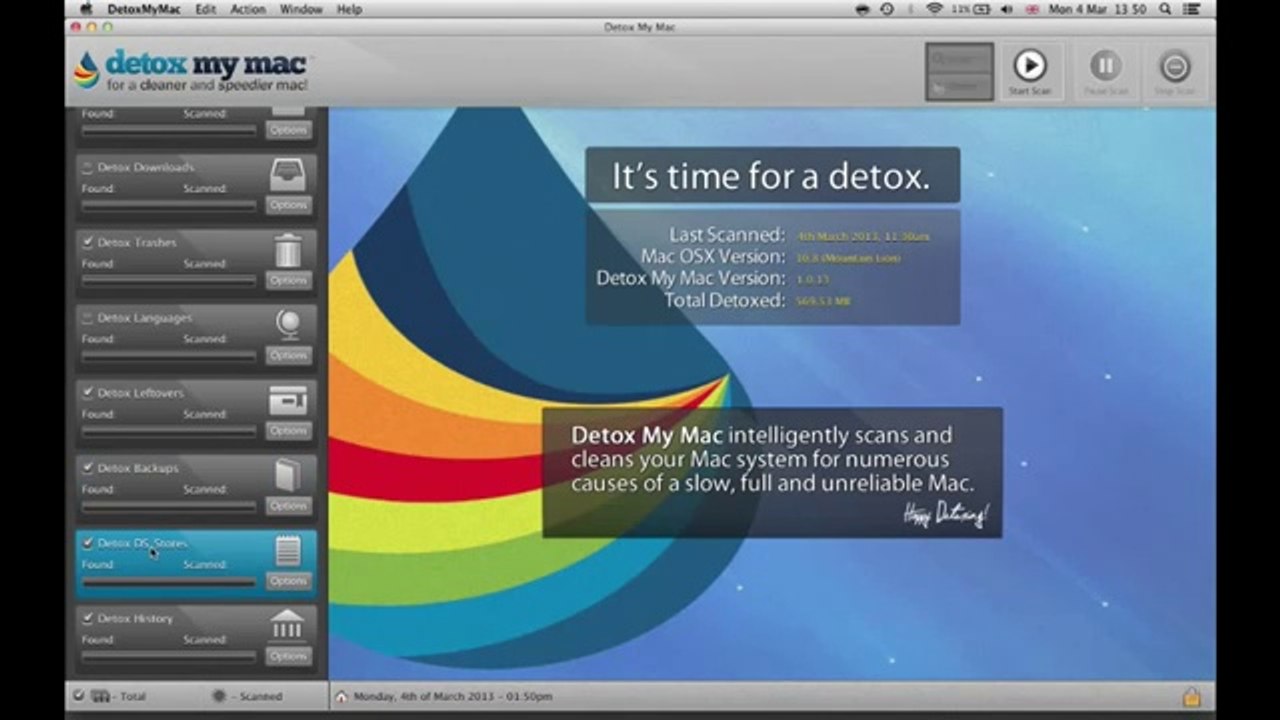Click the "Mac OSX Version:" label
Screen dimensions: 1280x720
tap(713, 257)
